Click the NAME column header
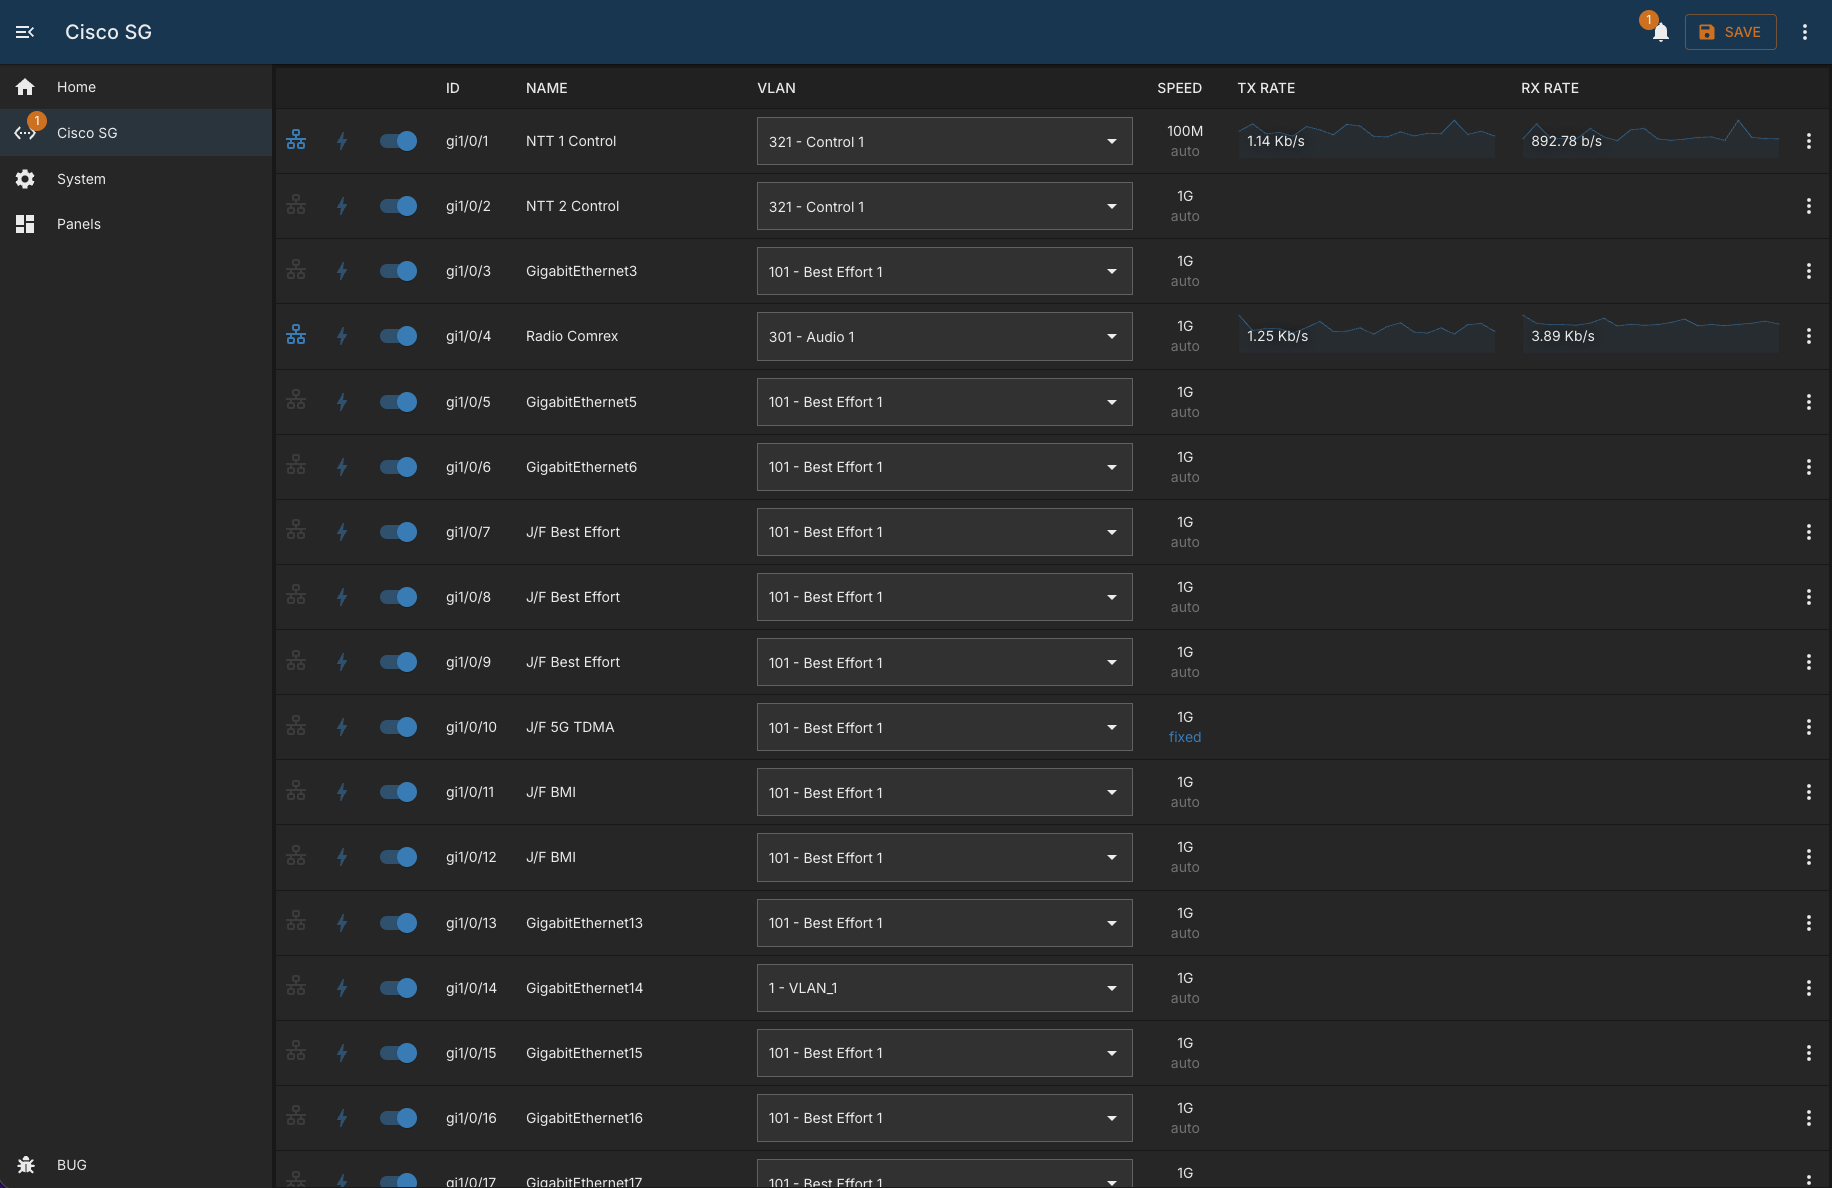The height and width of the screenshot is (1188, 1832). (547, 88)
